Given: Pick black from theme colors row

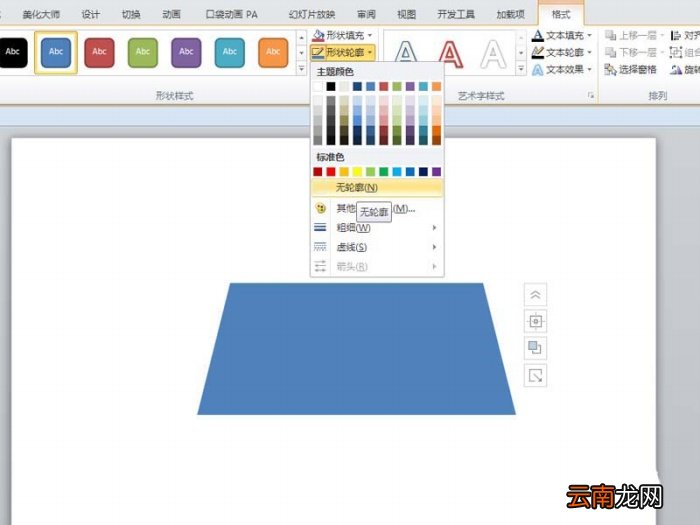Looking at the screenshot, I should point(331,86).
